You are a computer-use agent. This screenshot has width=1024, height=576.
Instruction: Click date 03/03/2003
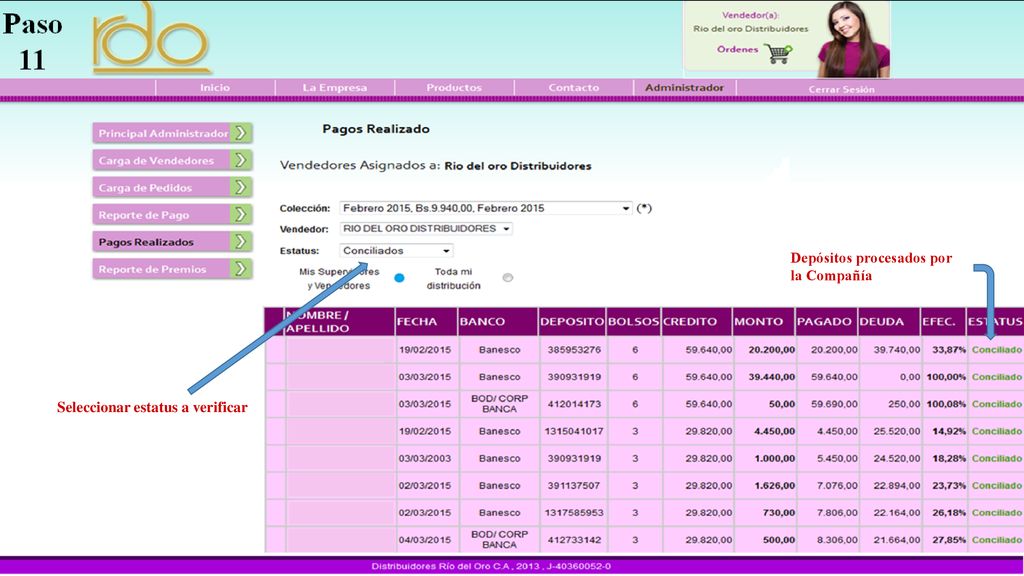pyautogui.click(x=425, y=458)
